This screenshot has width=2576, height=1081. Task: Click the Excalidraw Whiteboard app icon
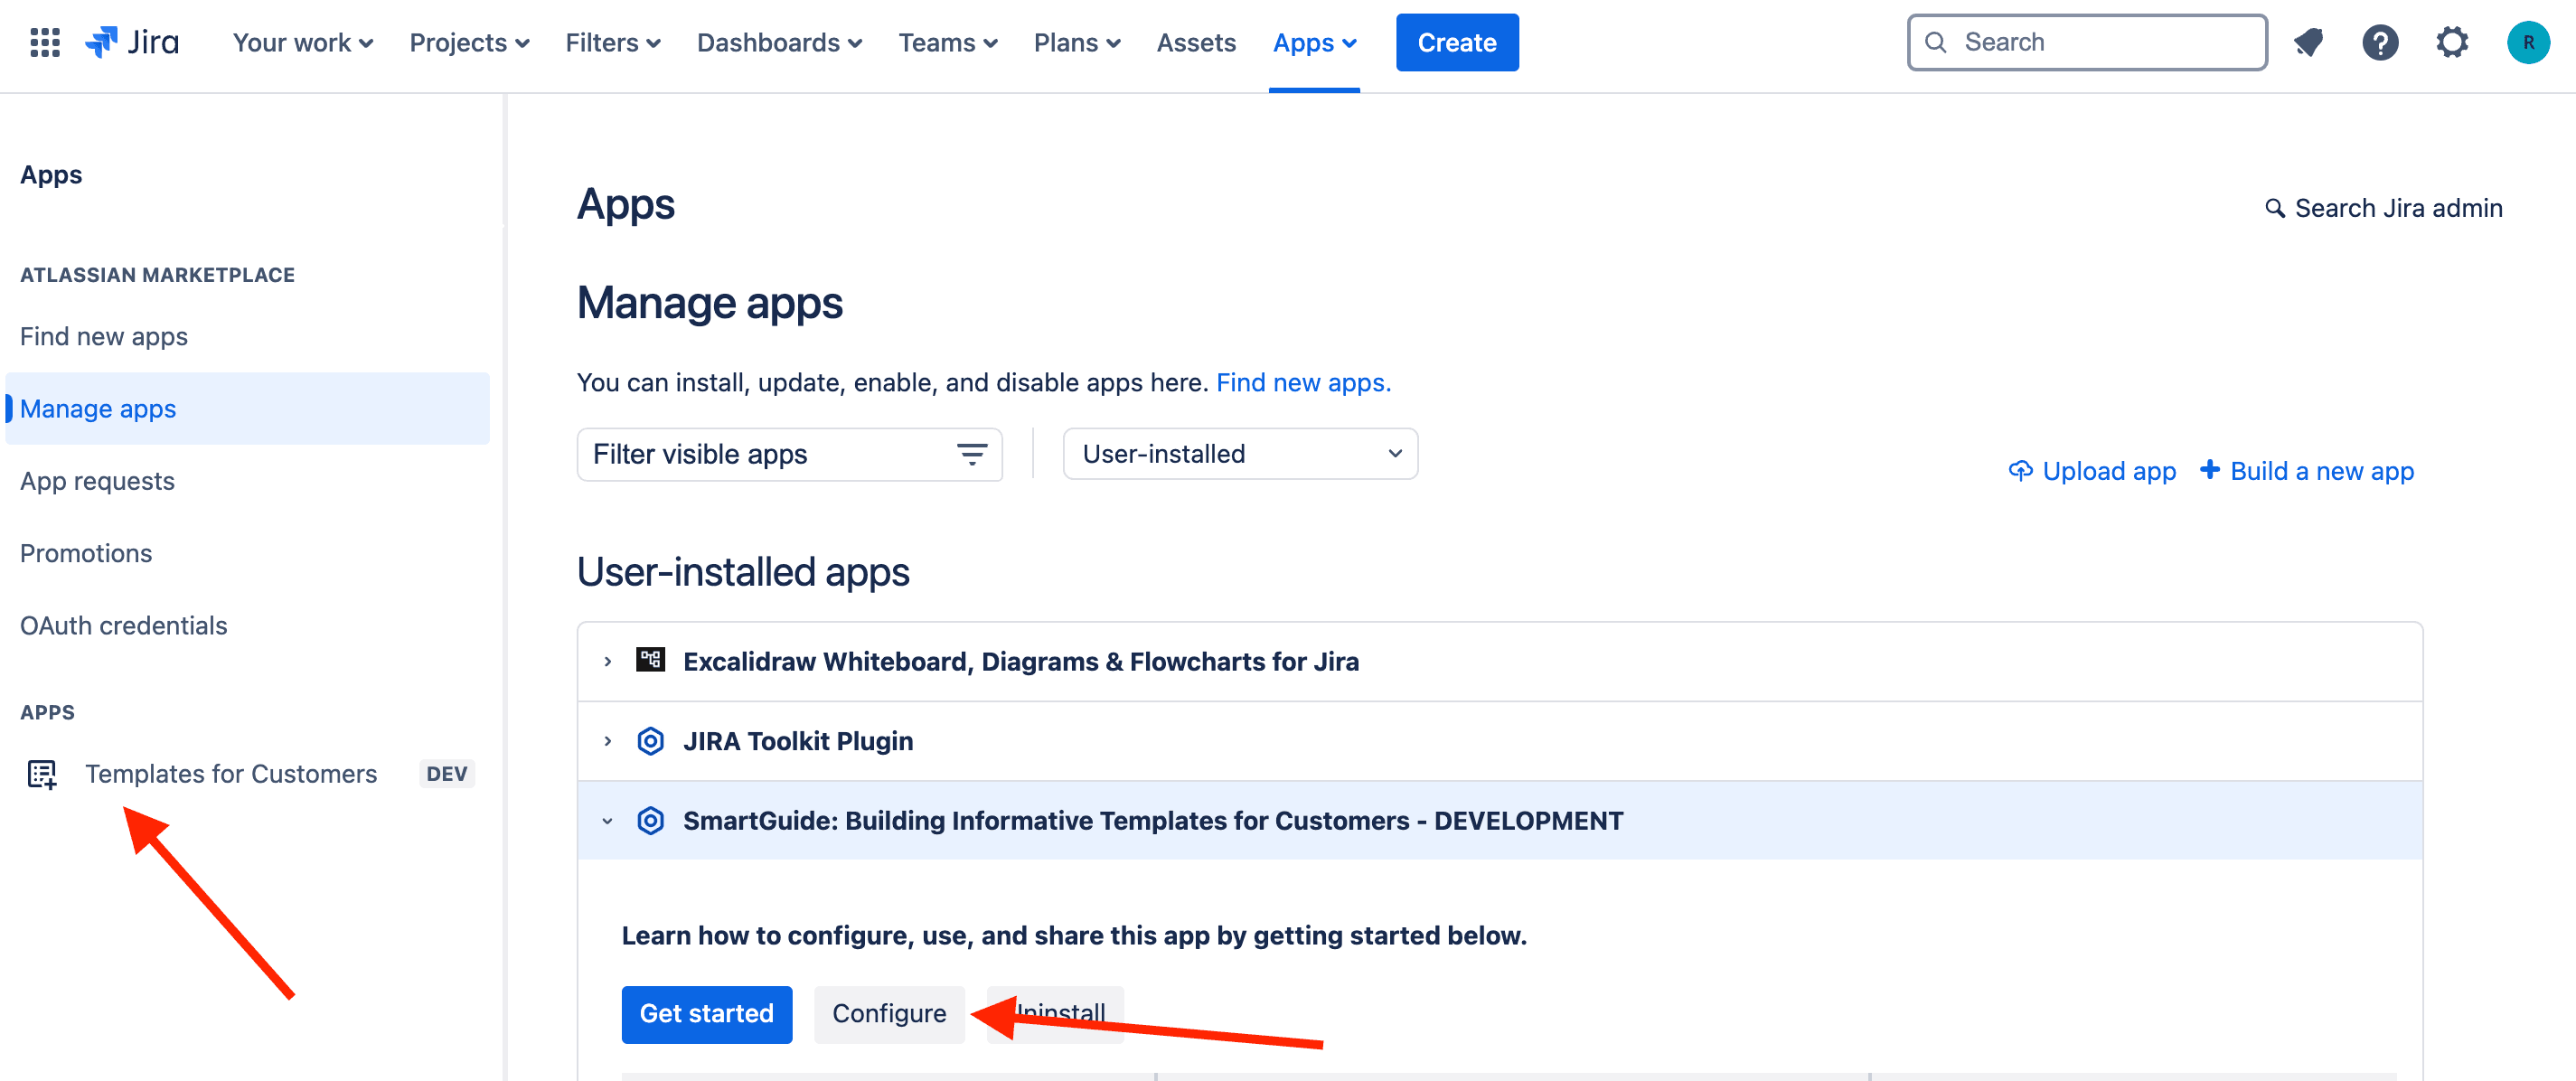[650, 660]
